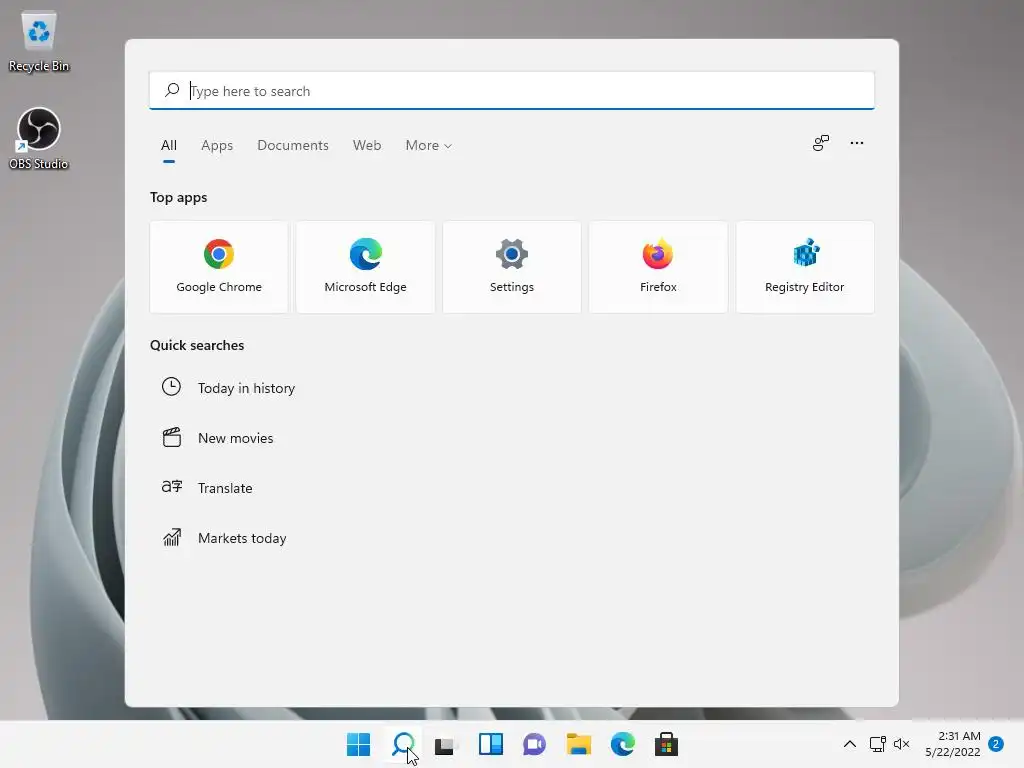Open Registry Editor from Top apps
The image size is (1024, 768).
click(x=805, y=266)
